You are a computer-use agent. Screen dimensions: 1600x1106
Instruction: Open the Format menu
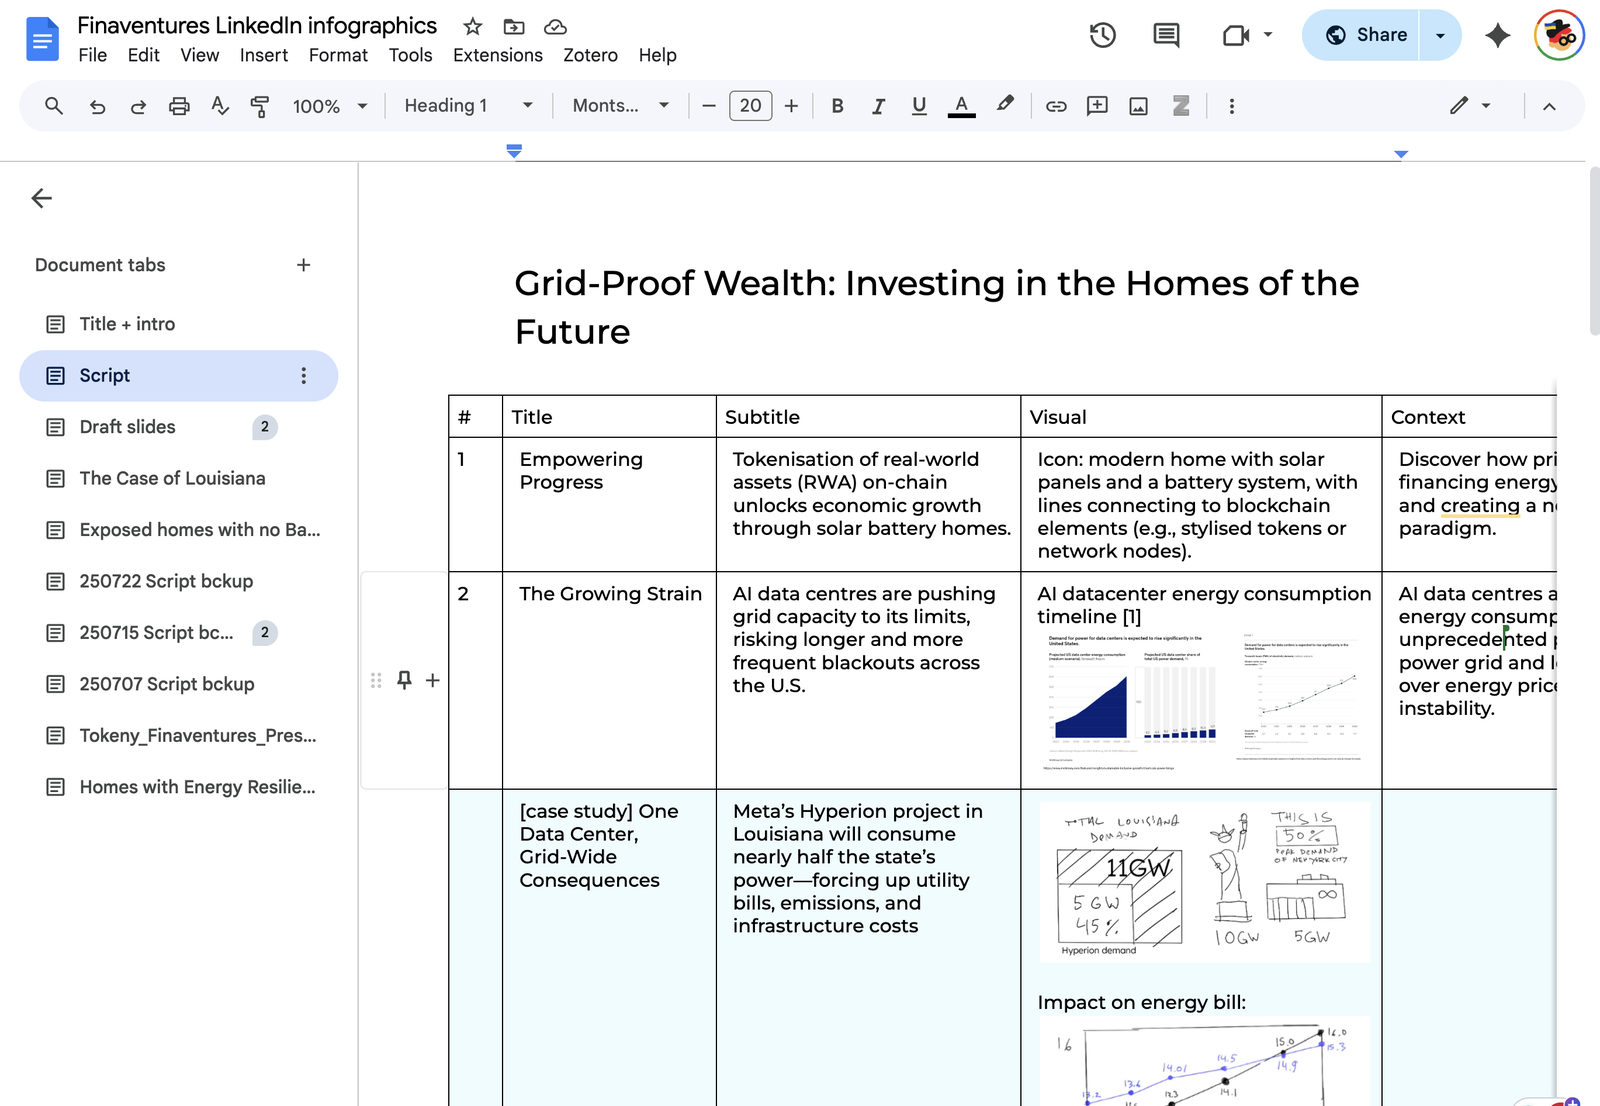(x=338, y=55)
